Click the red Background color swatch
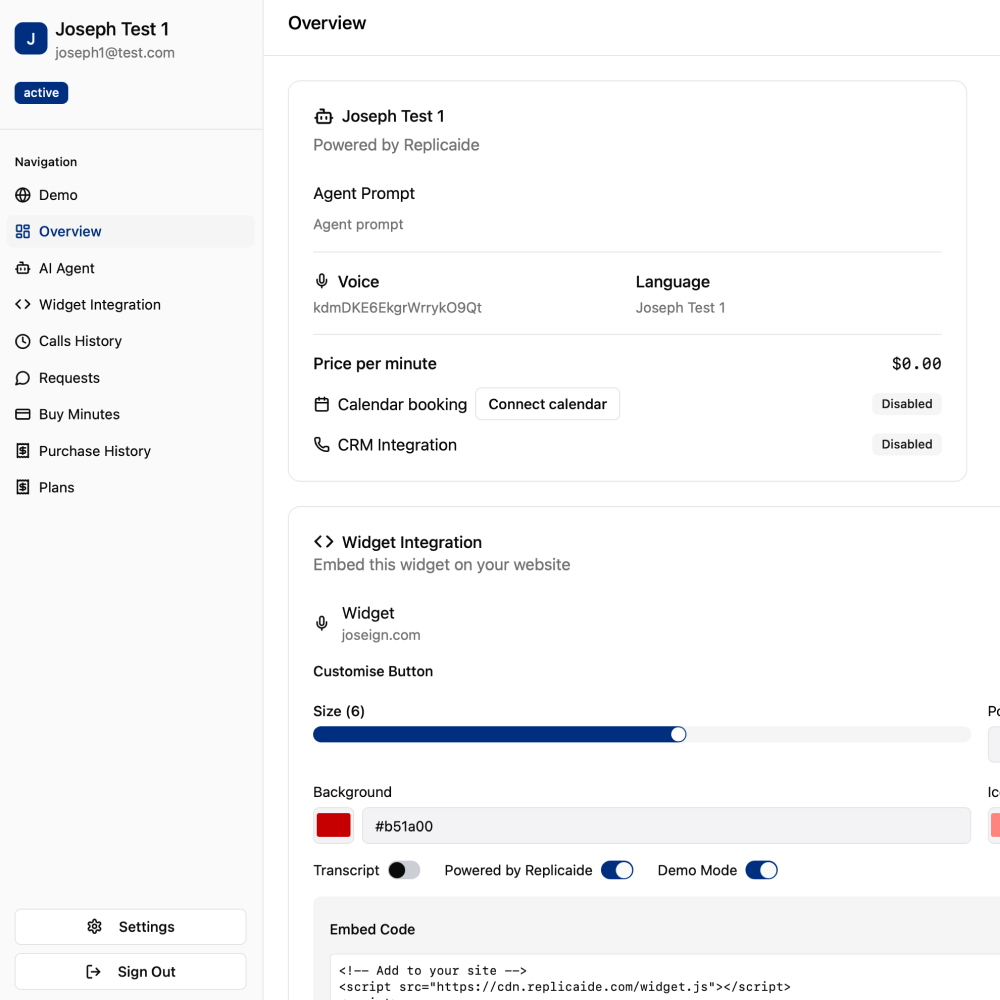The image size is (1000, 1000). (x=333, y=825)
